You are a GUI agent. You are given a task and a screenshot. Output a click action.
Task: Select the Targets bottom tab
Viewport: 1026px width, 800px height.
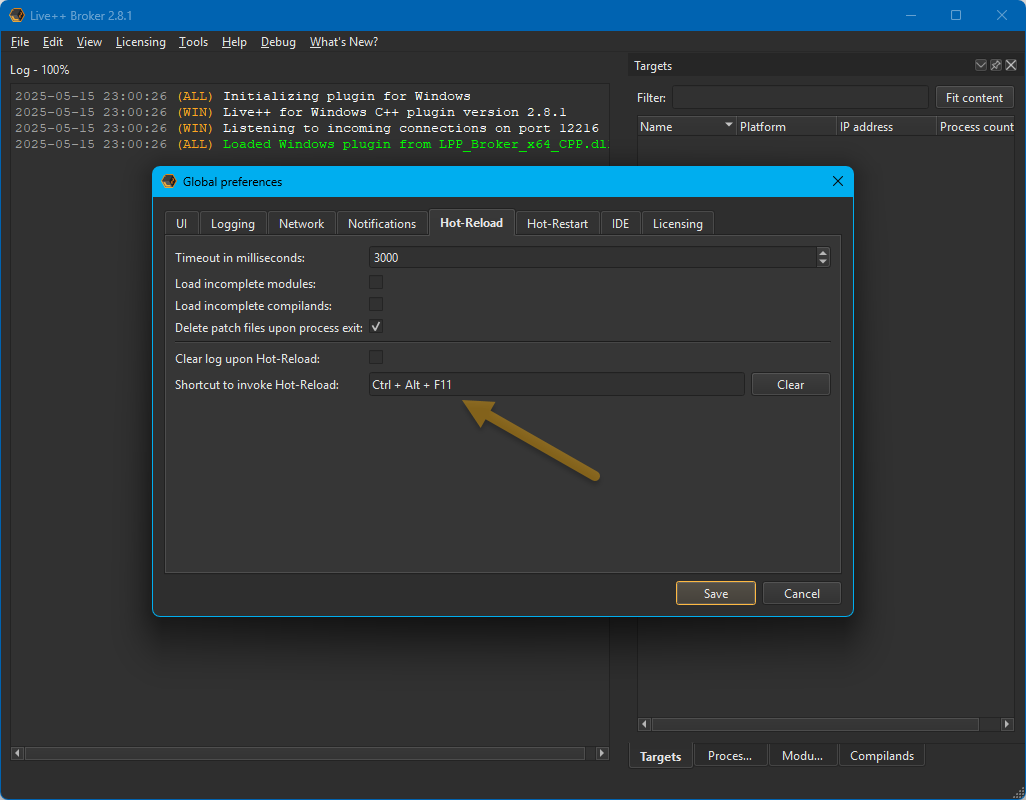[660, 756]
